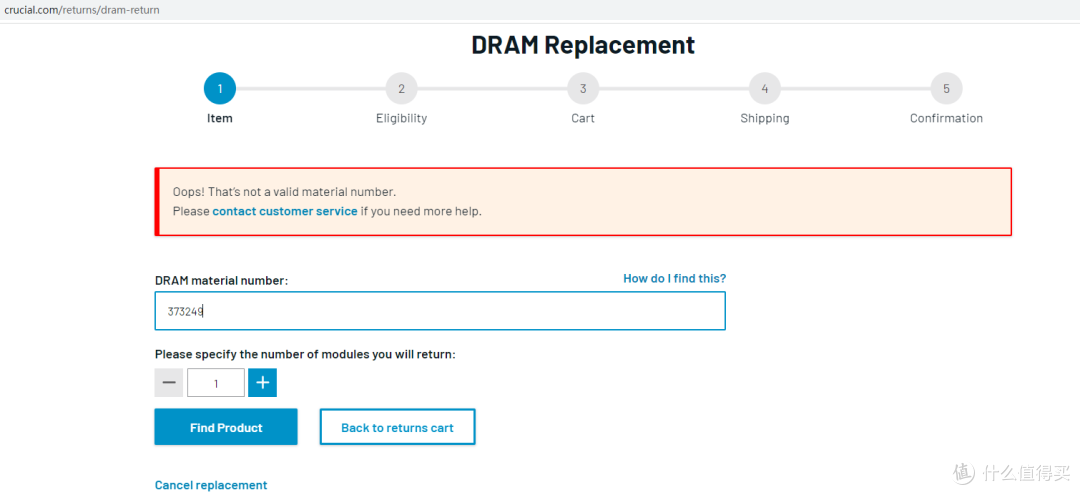Decrease module quantity with minus button
1080x495 pixels.
pyautogui.click(x=169, y=383)
